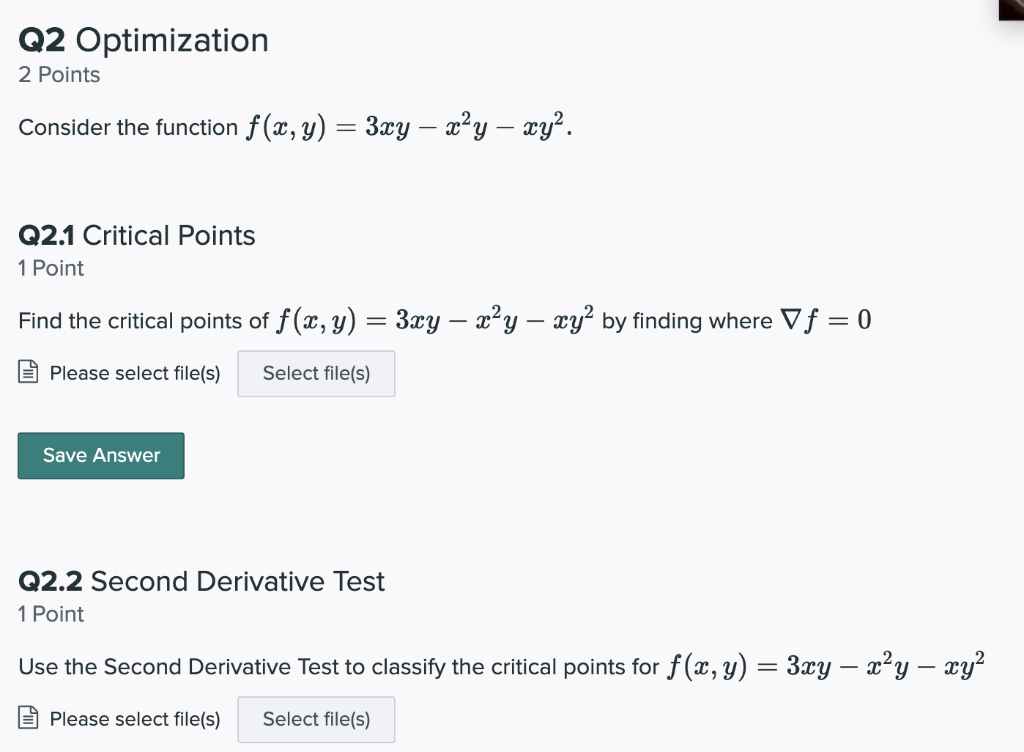Click the '1 Point' label under Q2.2
1024x752 pixels.
[51, 614]
